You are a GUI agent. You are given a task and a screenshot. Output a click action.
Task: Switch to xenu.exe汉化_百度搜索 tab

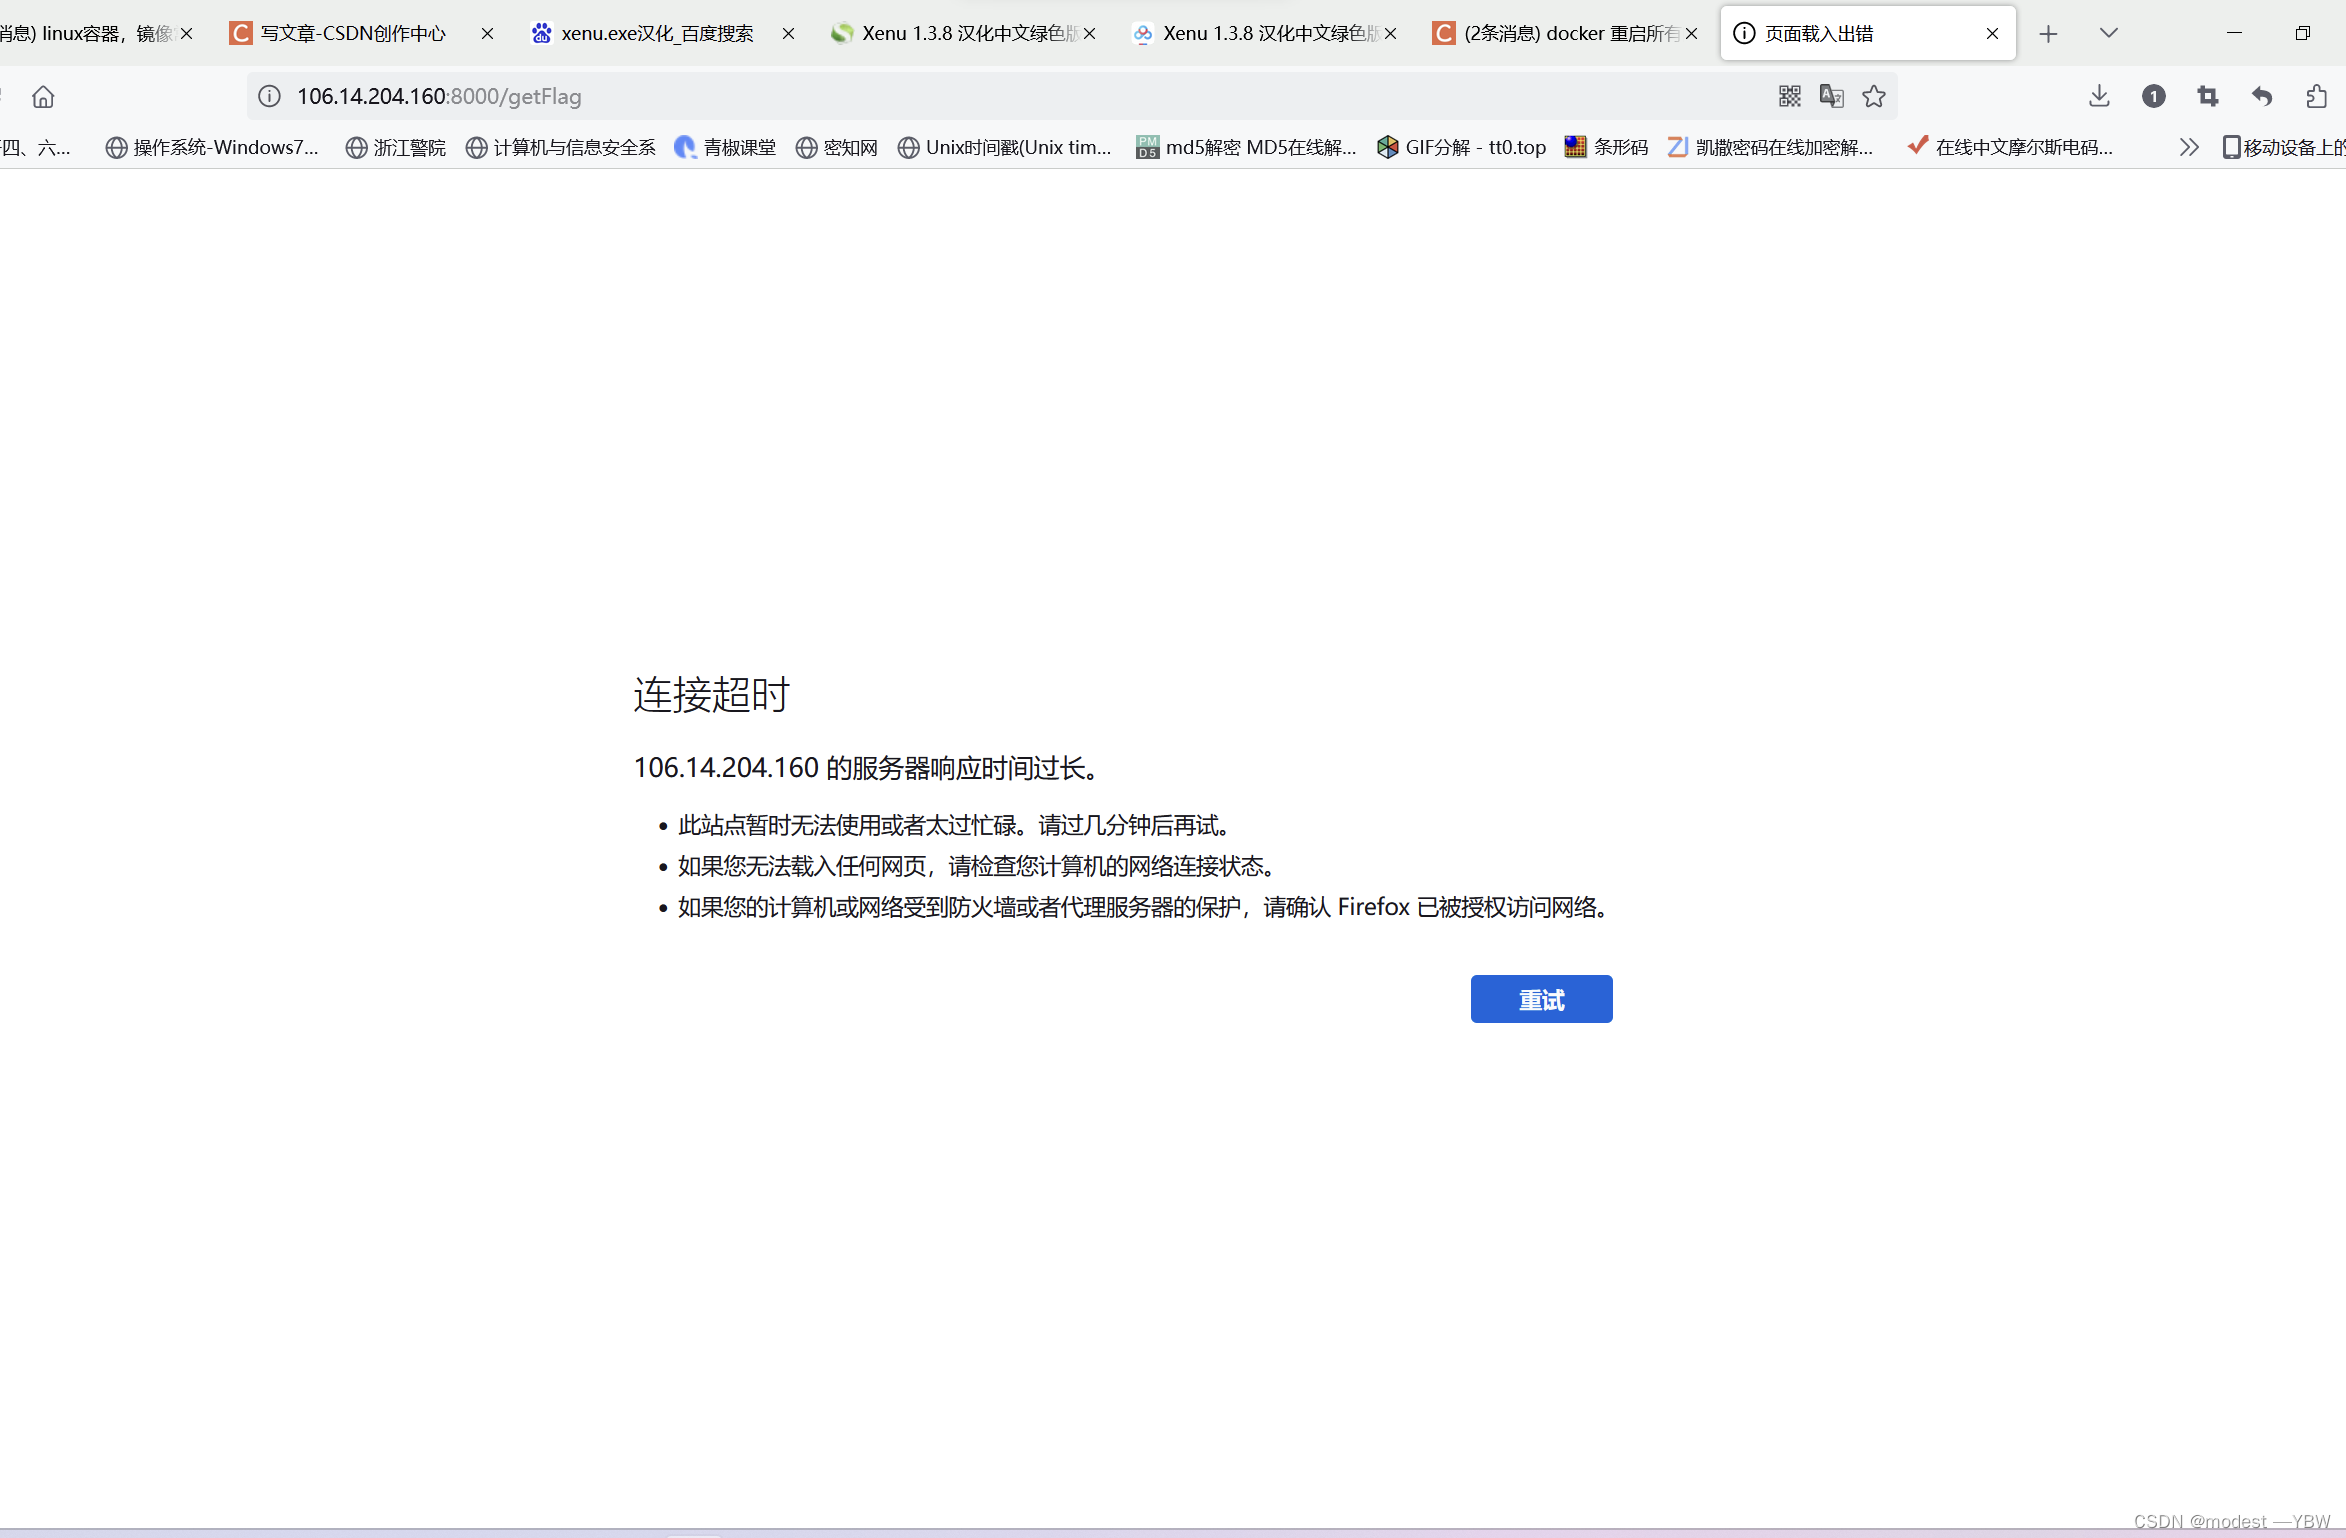click(x=656, y=33)
